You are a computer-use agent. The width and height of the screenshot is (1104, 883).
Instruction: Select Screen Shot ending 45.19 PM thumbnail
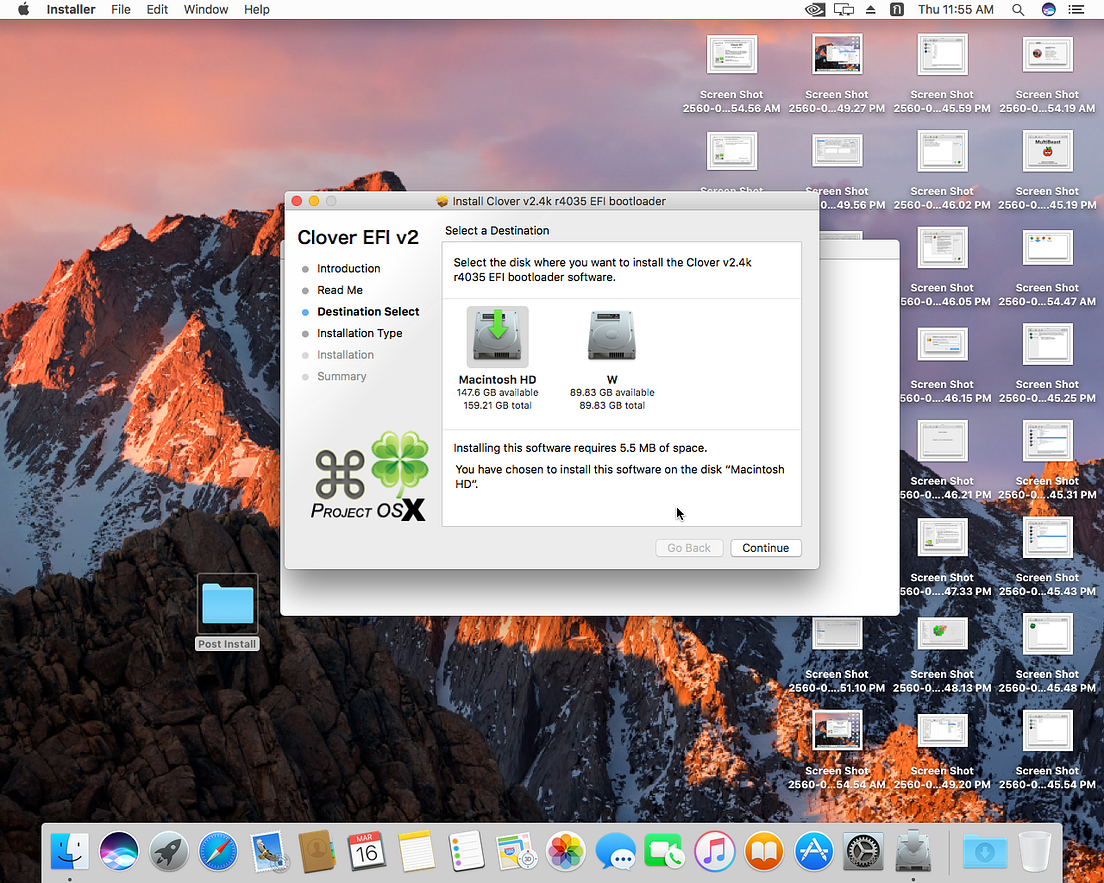click(1048, 151)
